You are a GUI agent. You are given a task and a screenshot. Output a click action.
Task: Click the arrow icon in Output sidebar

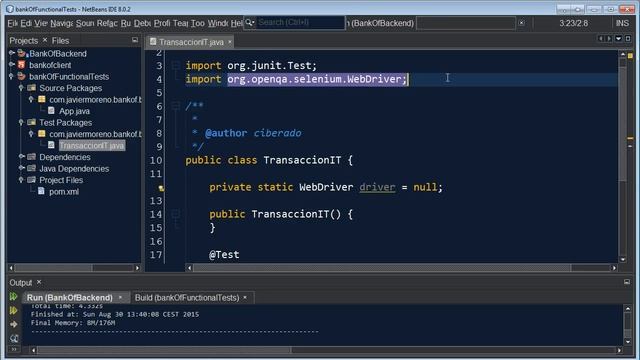[13, 324]
